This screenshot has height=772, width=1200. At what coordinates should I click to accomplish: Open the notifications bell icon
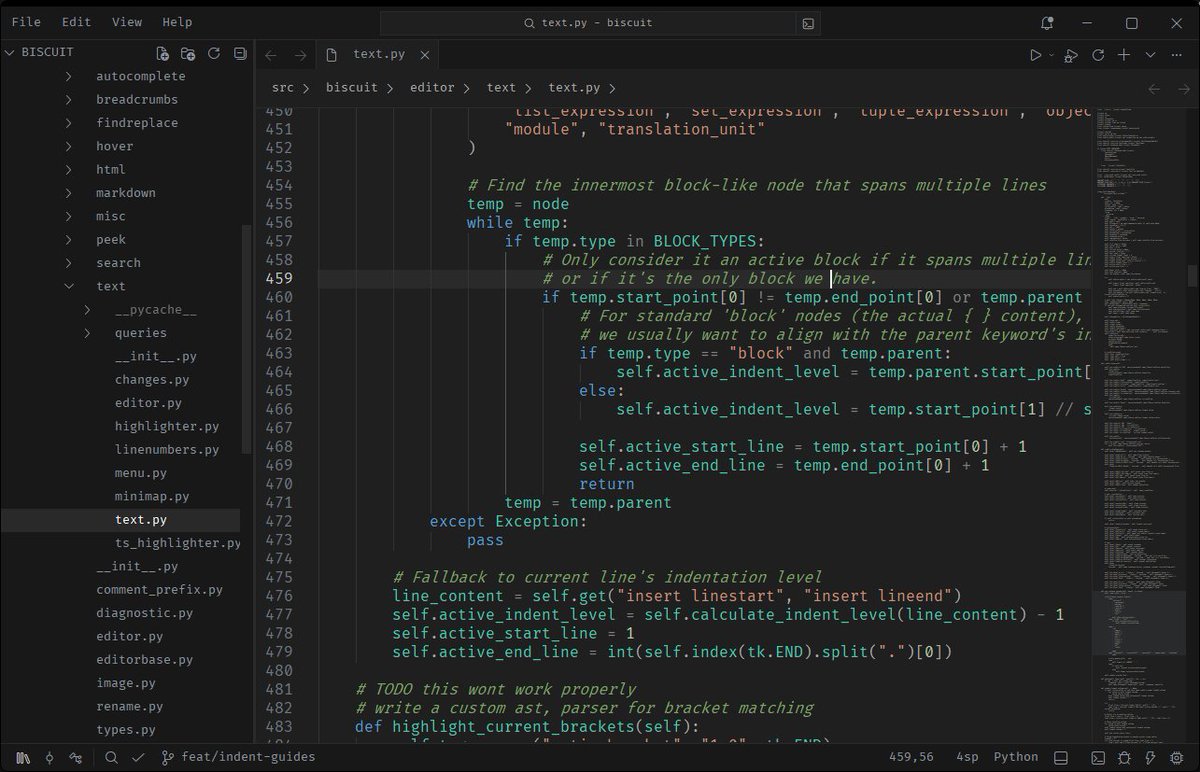(1047, 22)
